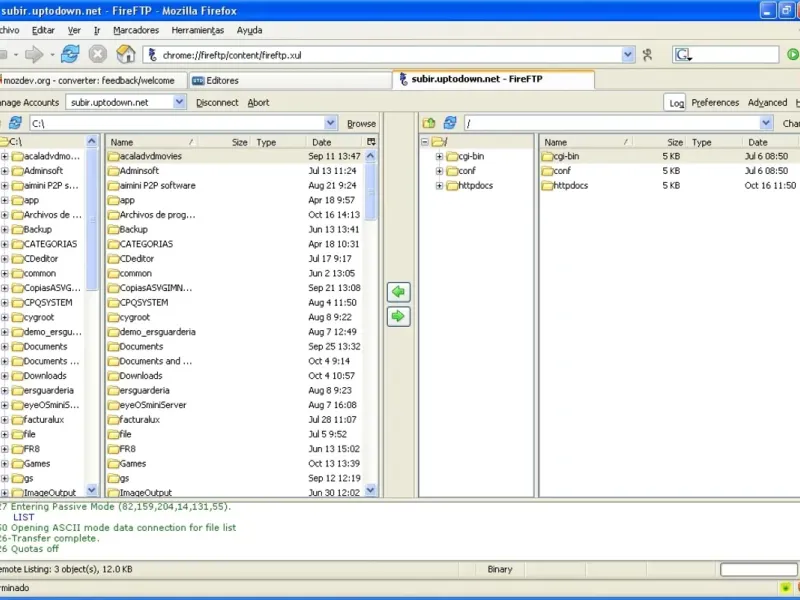This screenshot has width=800, height=600.
Task: Select the CATEGORIAS row in local list
Action: coord(236,244)
